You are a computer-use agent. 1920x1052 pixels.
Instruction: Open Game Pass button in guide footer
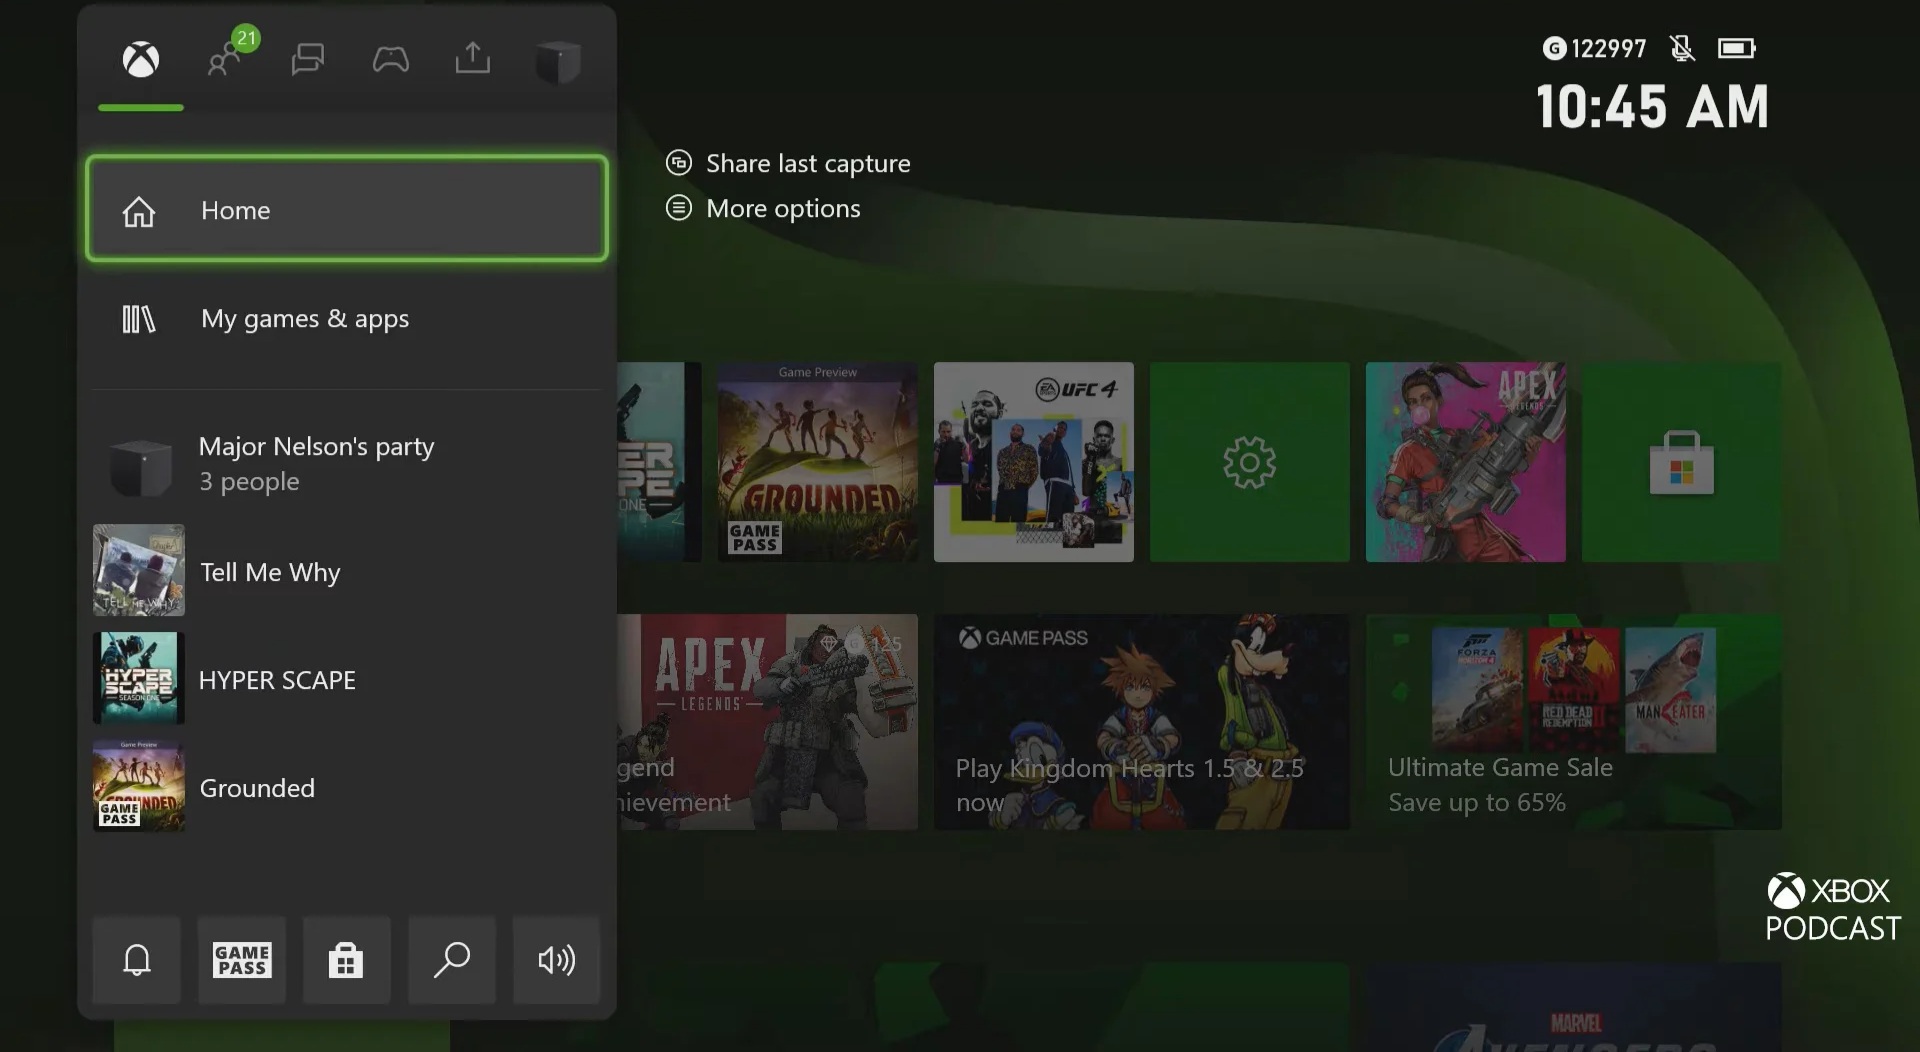click(x=242, y=960)
